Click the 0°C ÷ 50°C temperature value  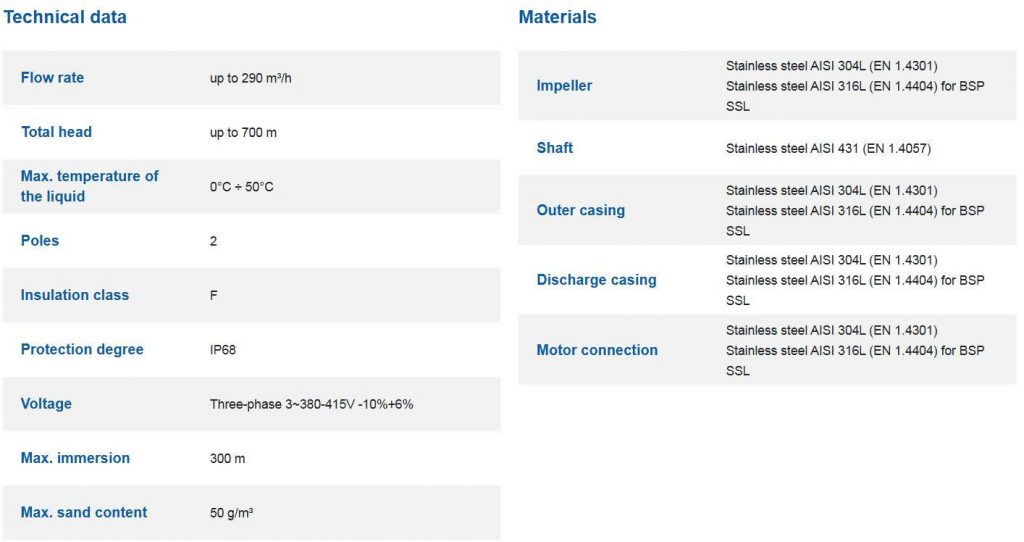click(x=242, y=187)
